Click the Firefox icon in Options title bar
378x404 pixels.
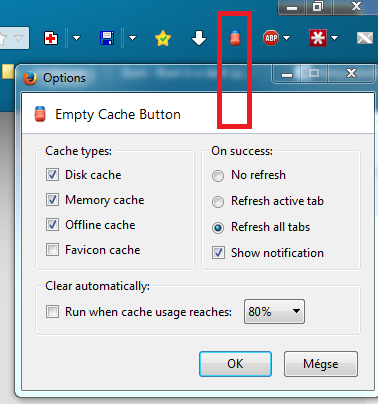point(30,78)
